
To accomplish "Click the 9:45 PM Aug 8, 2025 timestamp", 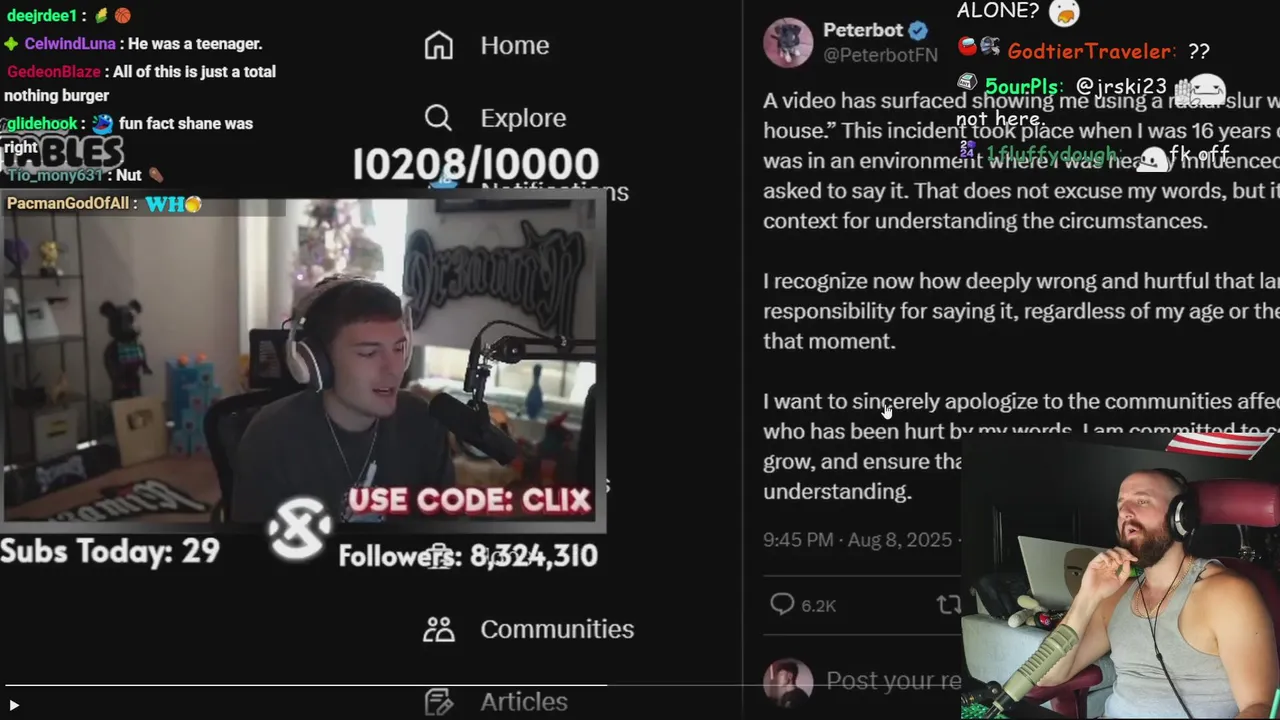I will pos(858,540).
